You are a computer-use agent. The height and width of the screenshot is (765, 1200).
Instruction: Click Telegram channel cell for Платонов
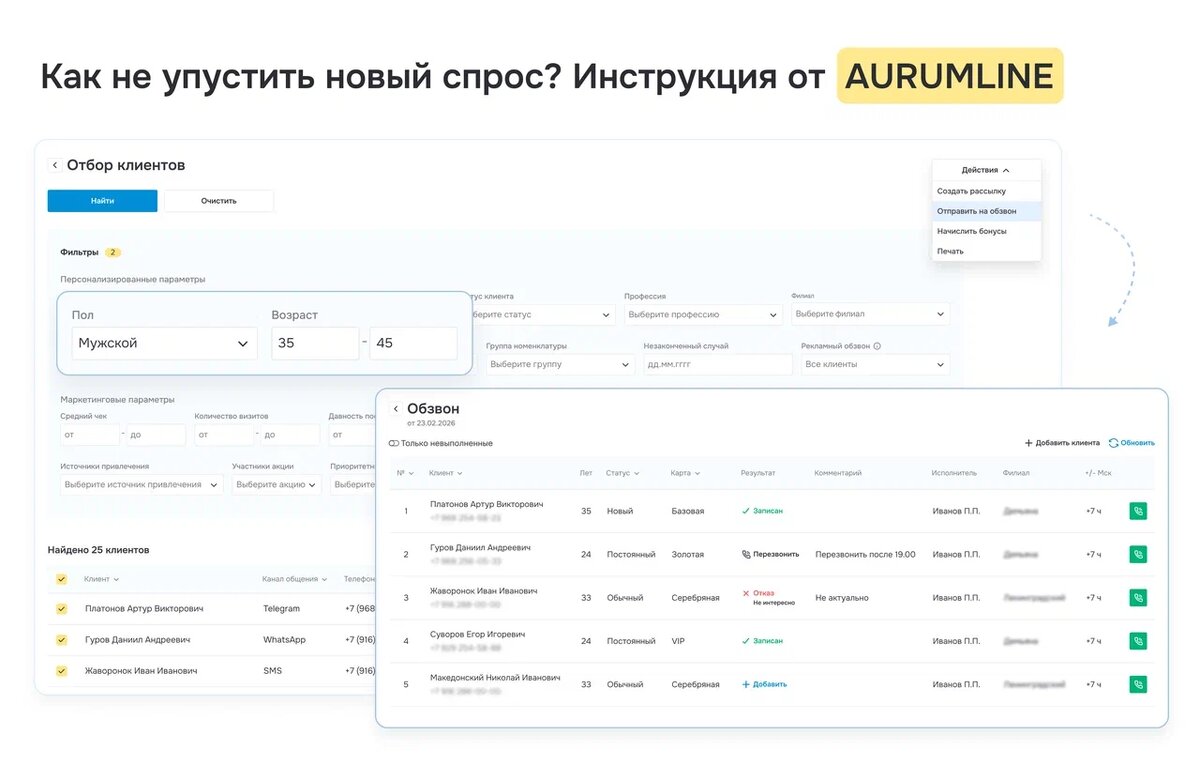(282, 609)
